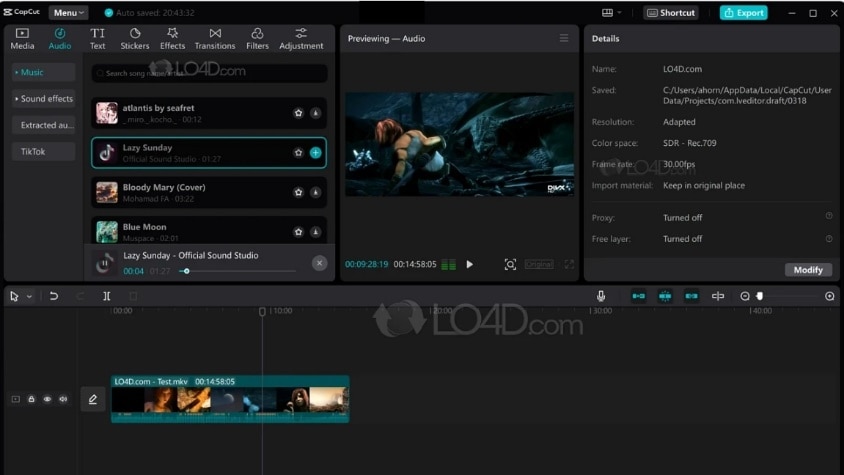Open the Effects tab
844x475 pixels.
(172, 39)
